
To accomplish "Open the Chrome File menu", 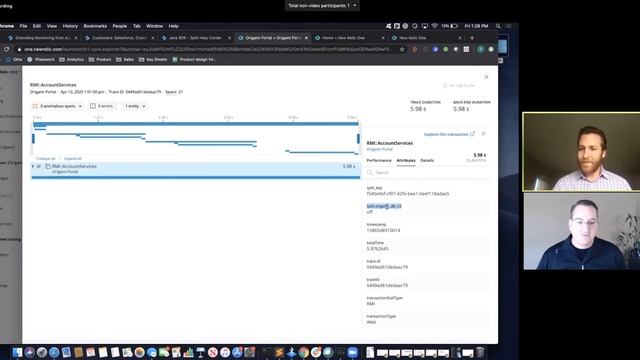I will point(23,26).
